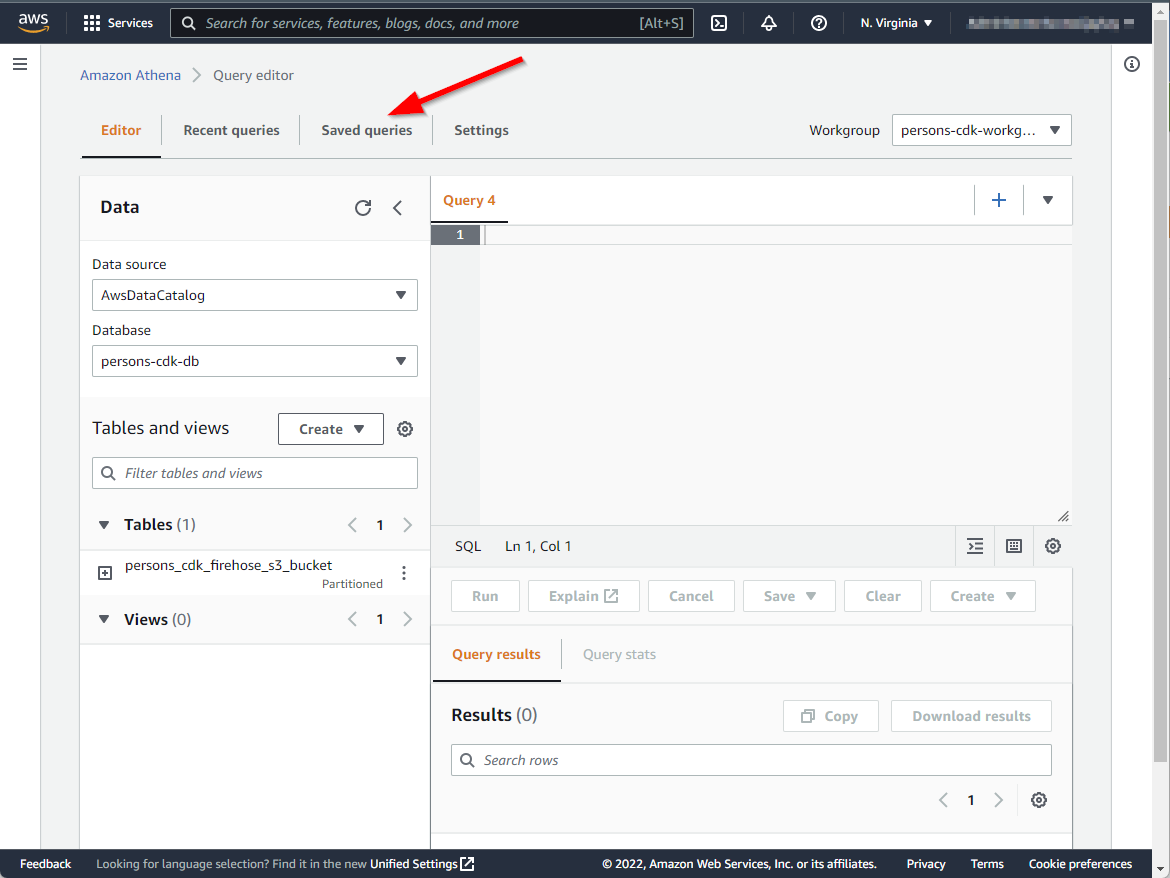Expand the persons_cdk_firehose_s3_bucket table columns
1170x878 pixels.
[x=105, y=573]
